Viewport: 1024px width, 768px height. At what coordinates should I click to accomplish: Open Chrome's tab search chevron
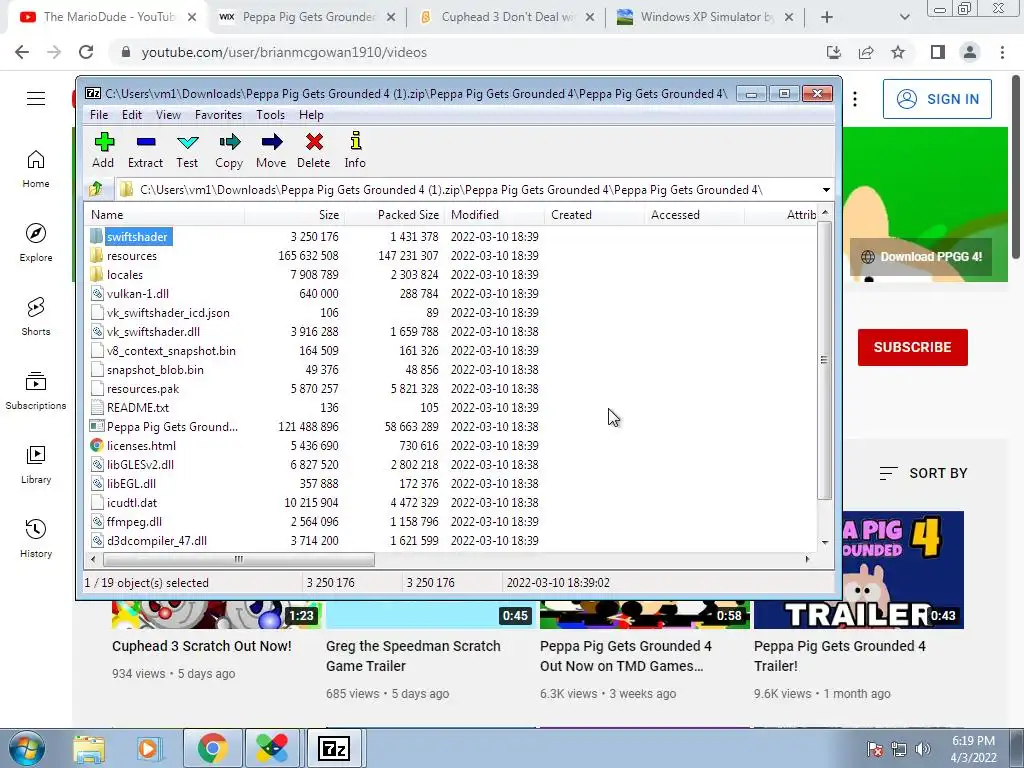tap(904, 18)
